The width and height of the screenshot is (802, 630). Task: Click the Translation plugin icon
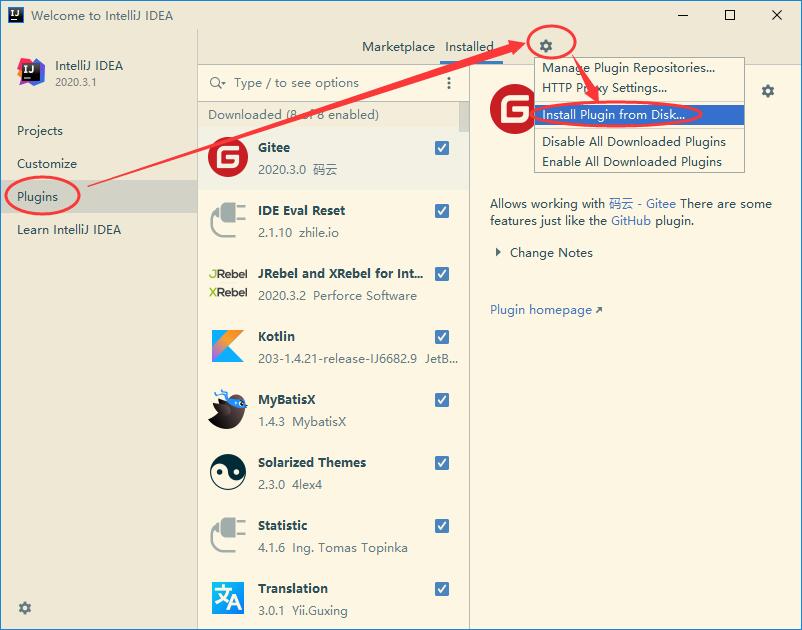[x=228, y=598]
